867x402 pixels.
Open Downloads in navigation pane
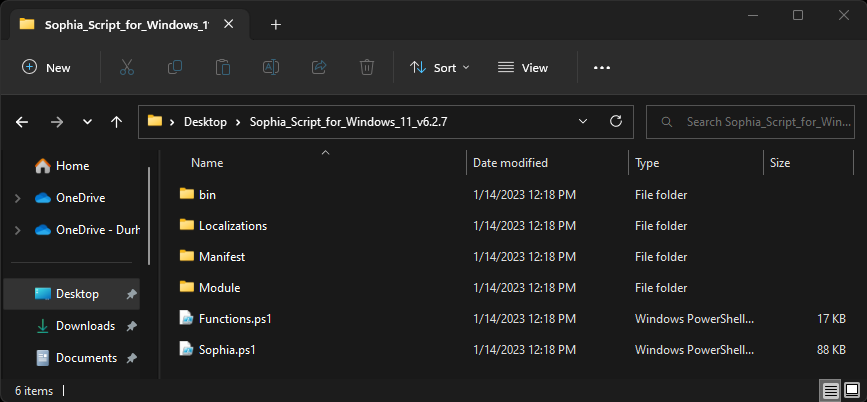point(75,326)
